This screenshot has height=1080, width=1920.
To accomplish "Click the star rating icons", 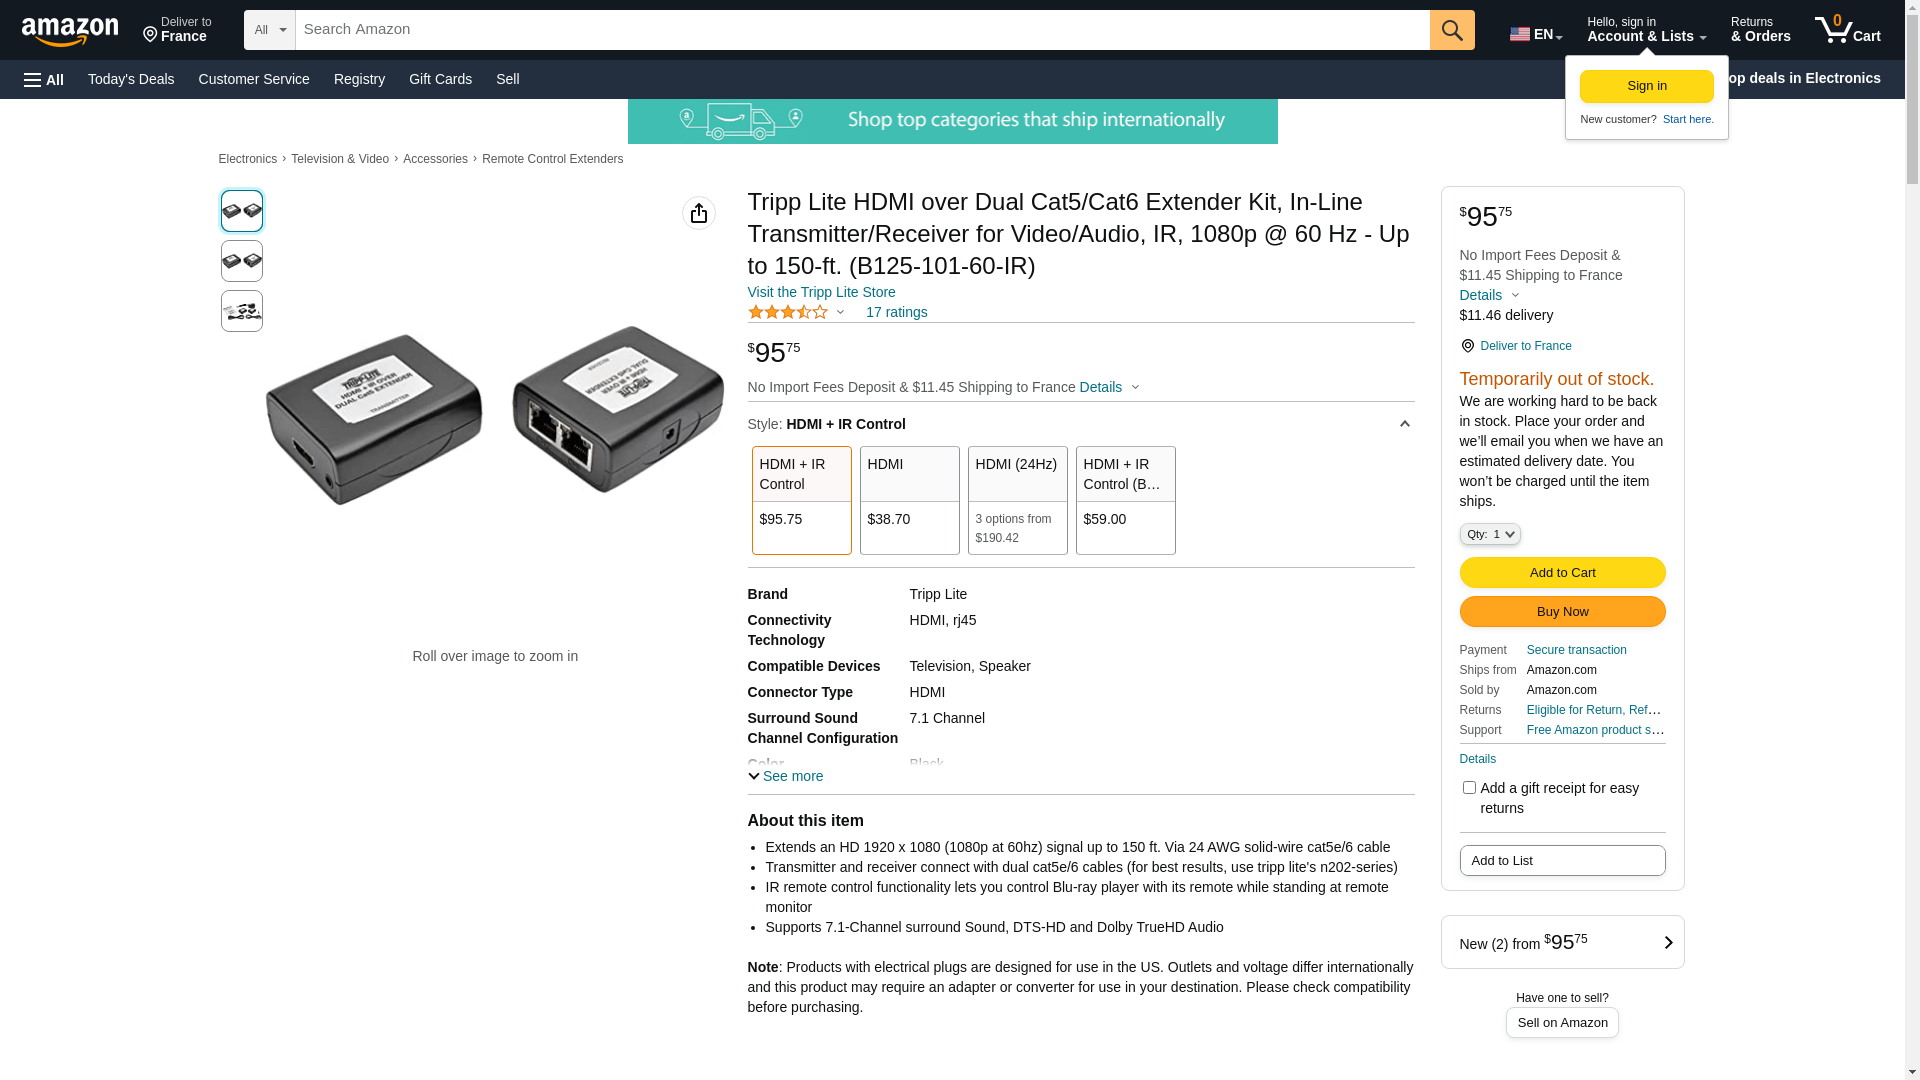I will [x=788, y=312].
